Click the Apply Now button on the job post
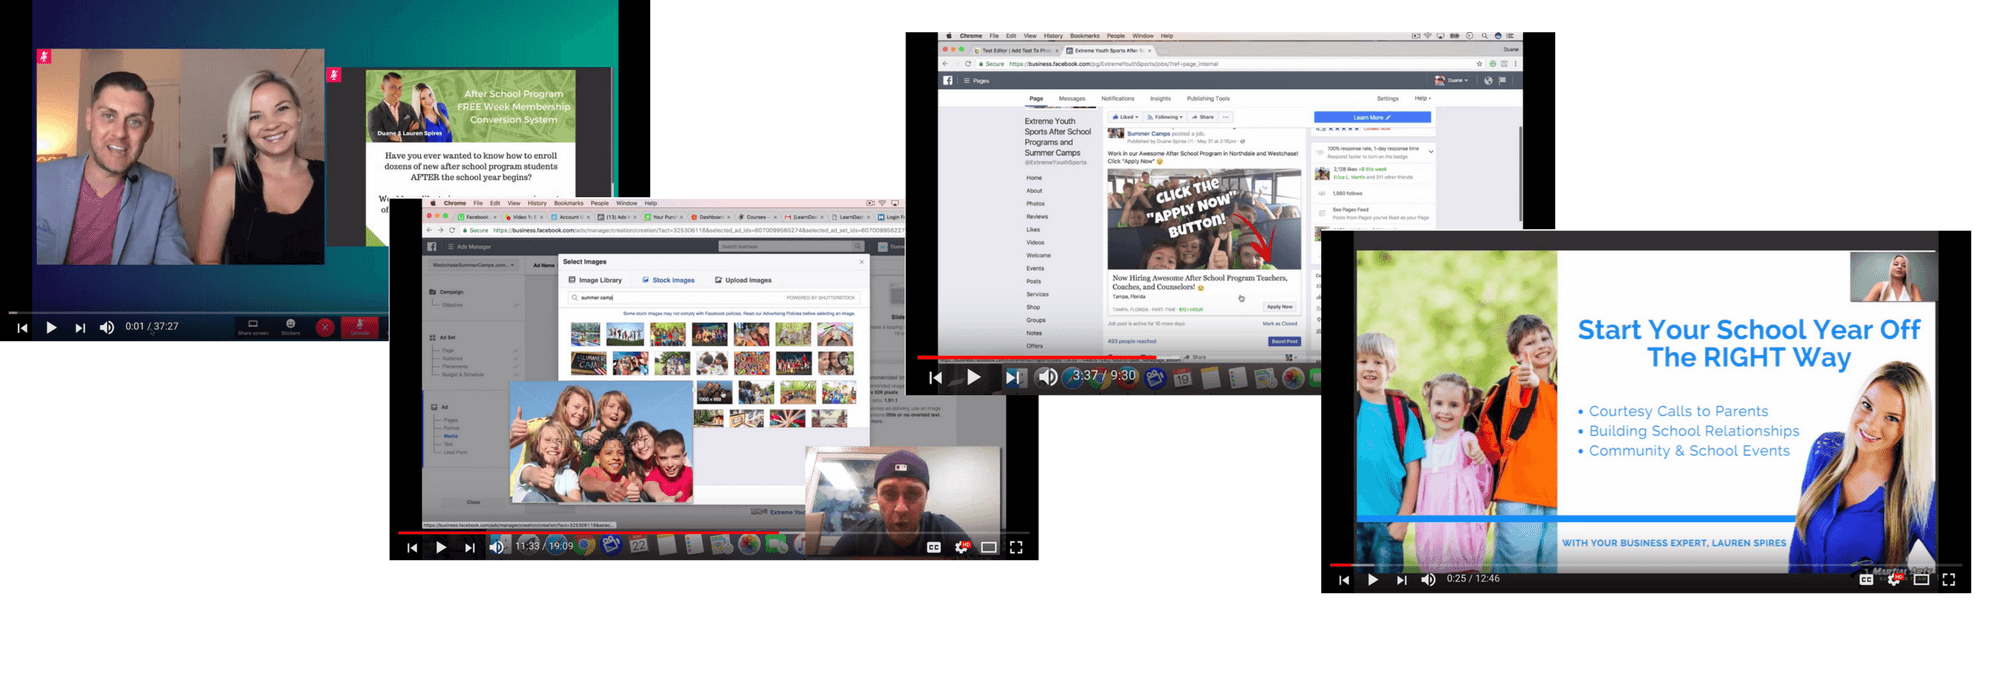The height and width of the screenshot is (700, 2000). coord(1279,307)
